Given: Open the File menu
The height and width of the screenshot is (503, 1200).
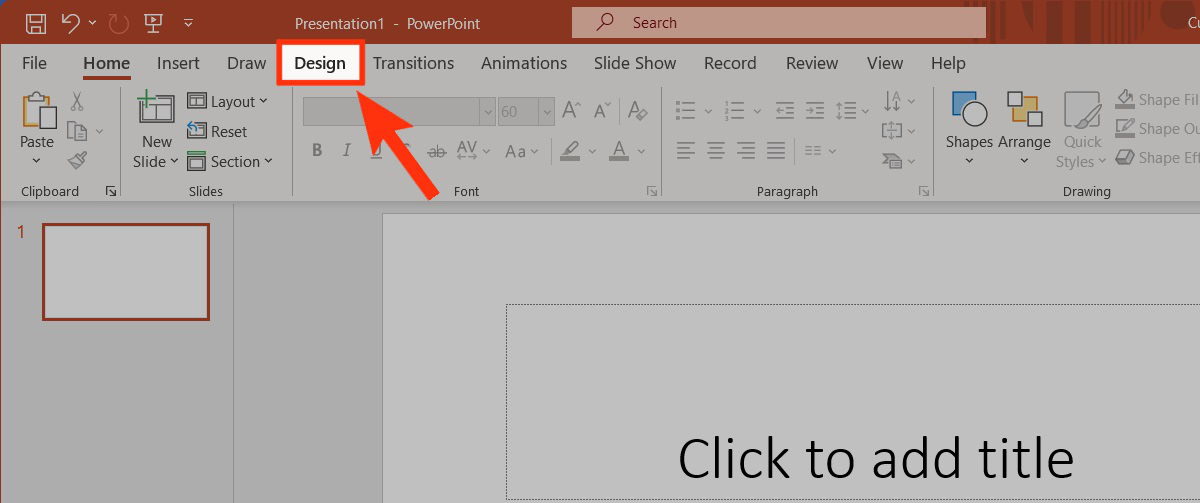Looking at the screenshot, I should (x=34, y=63).
